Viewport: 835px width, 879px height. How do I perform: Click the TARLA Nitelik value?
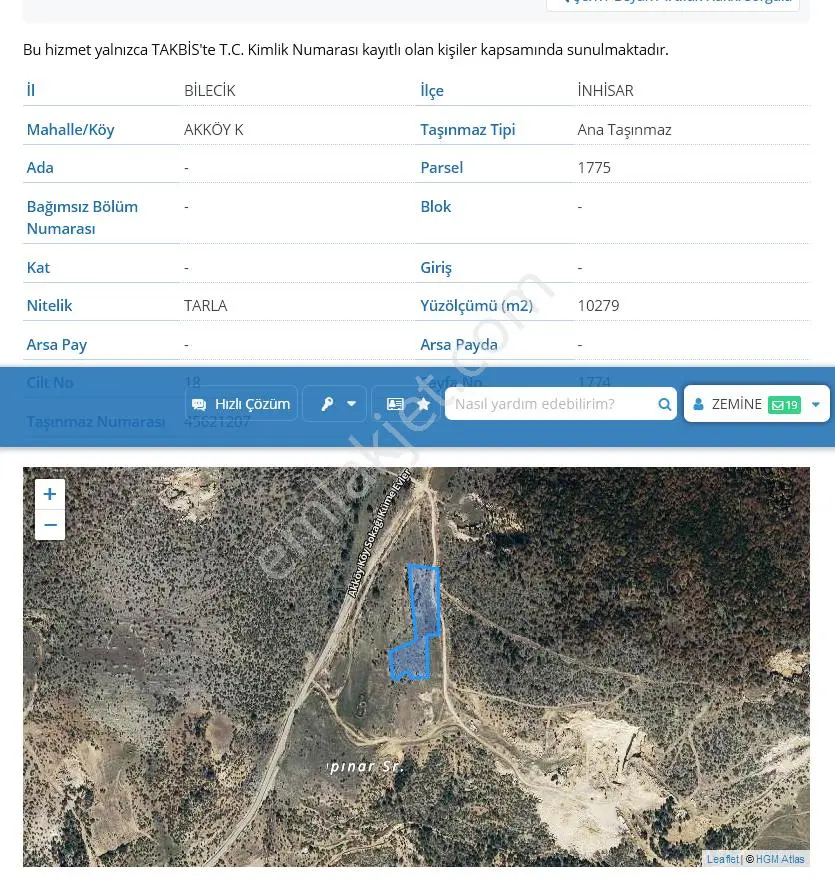[x=206, y=306]
